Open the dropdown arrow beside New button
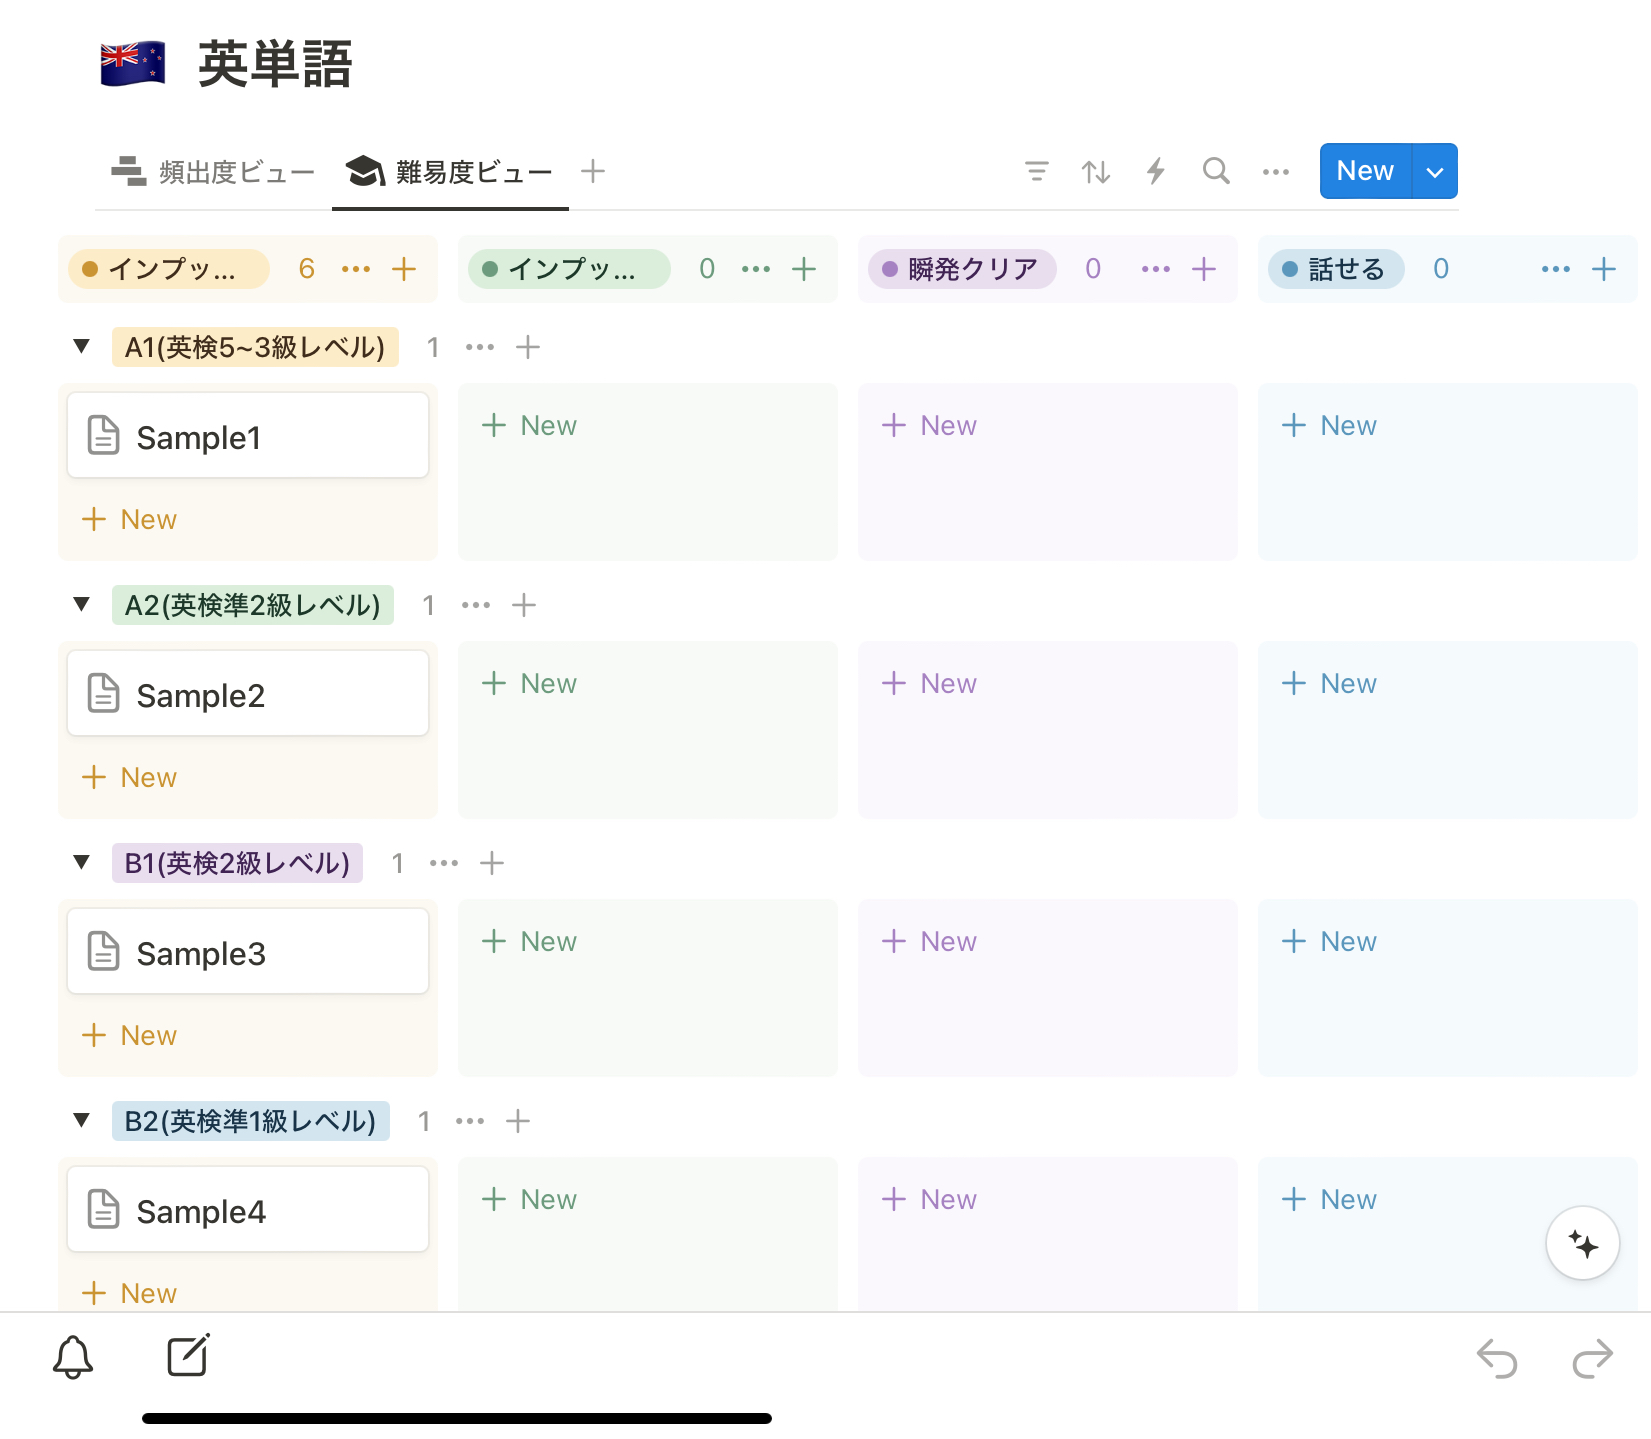 tap(1435, 172)
